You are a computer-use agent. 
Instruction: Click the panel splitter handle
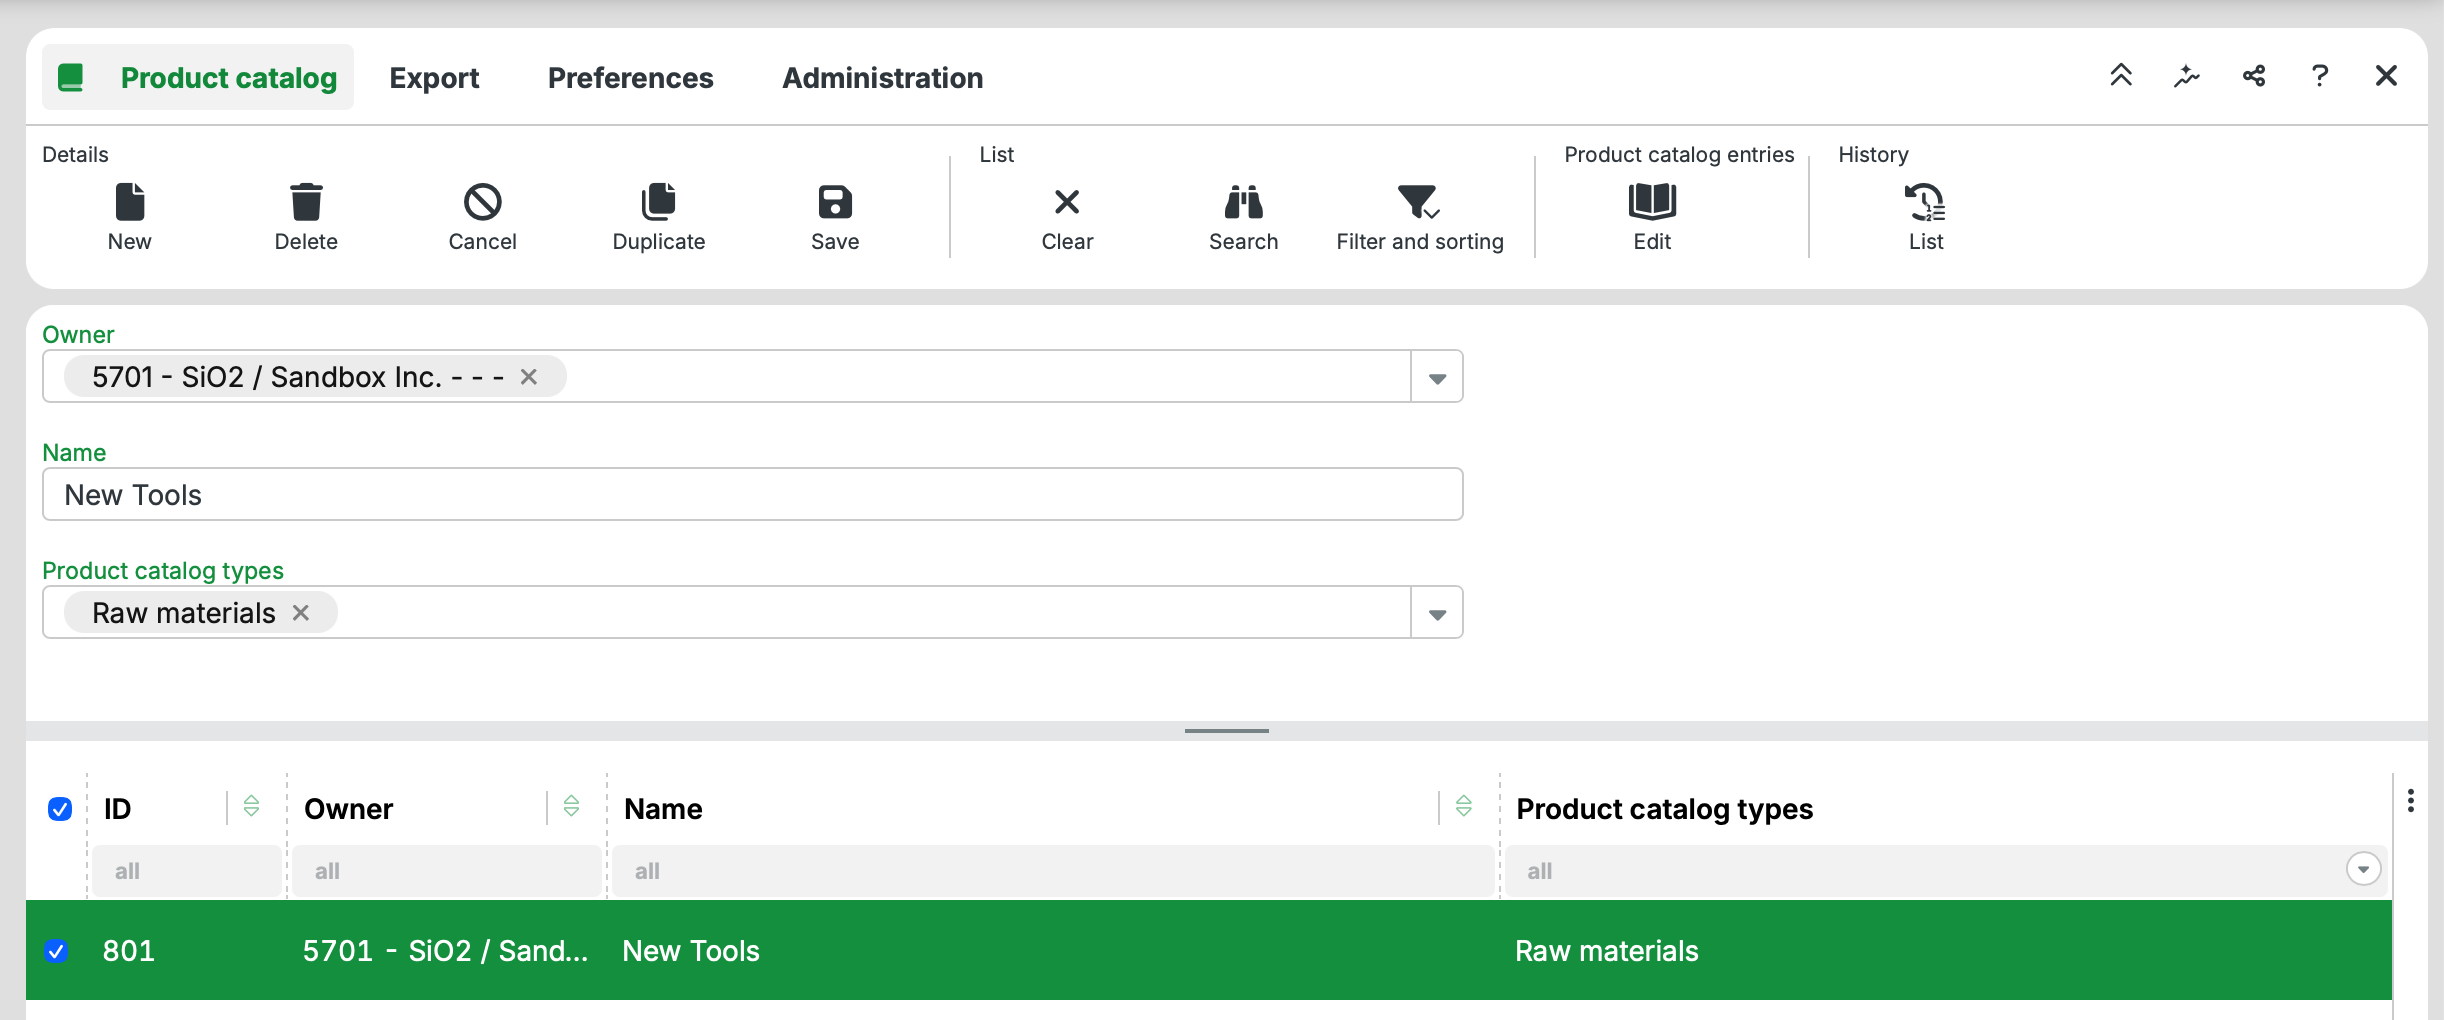click(1227, 731)
